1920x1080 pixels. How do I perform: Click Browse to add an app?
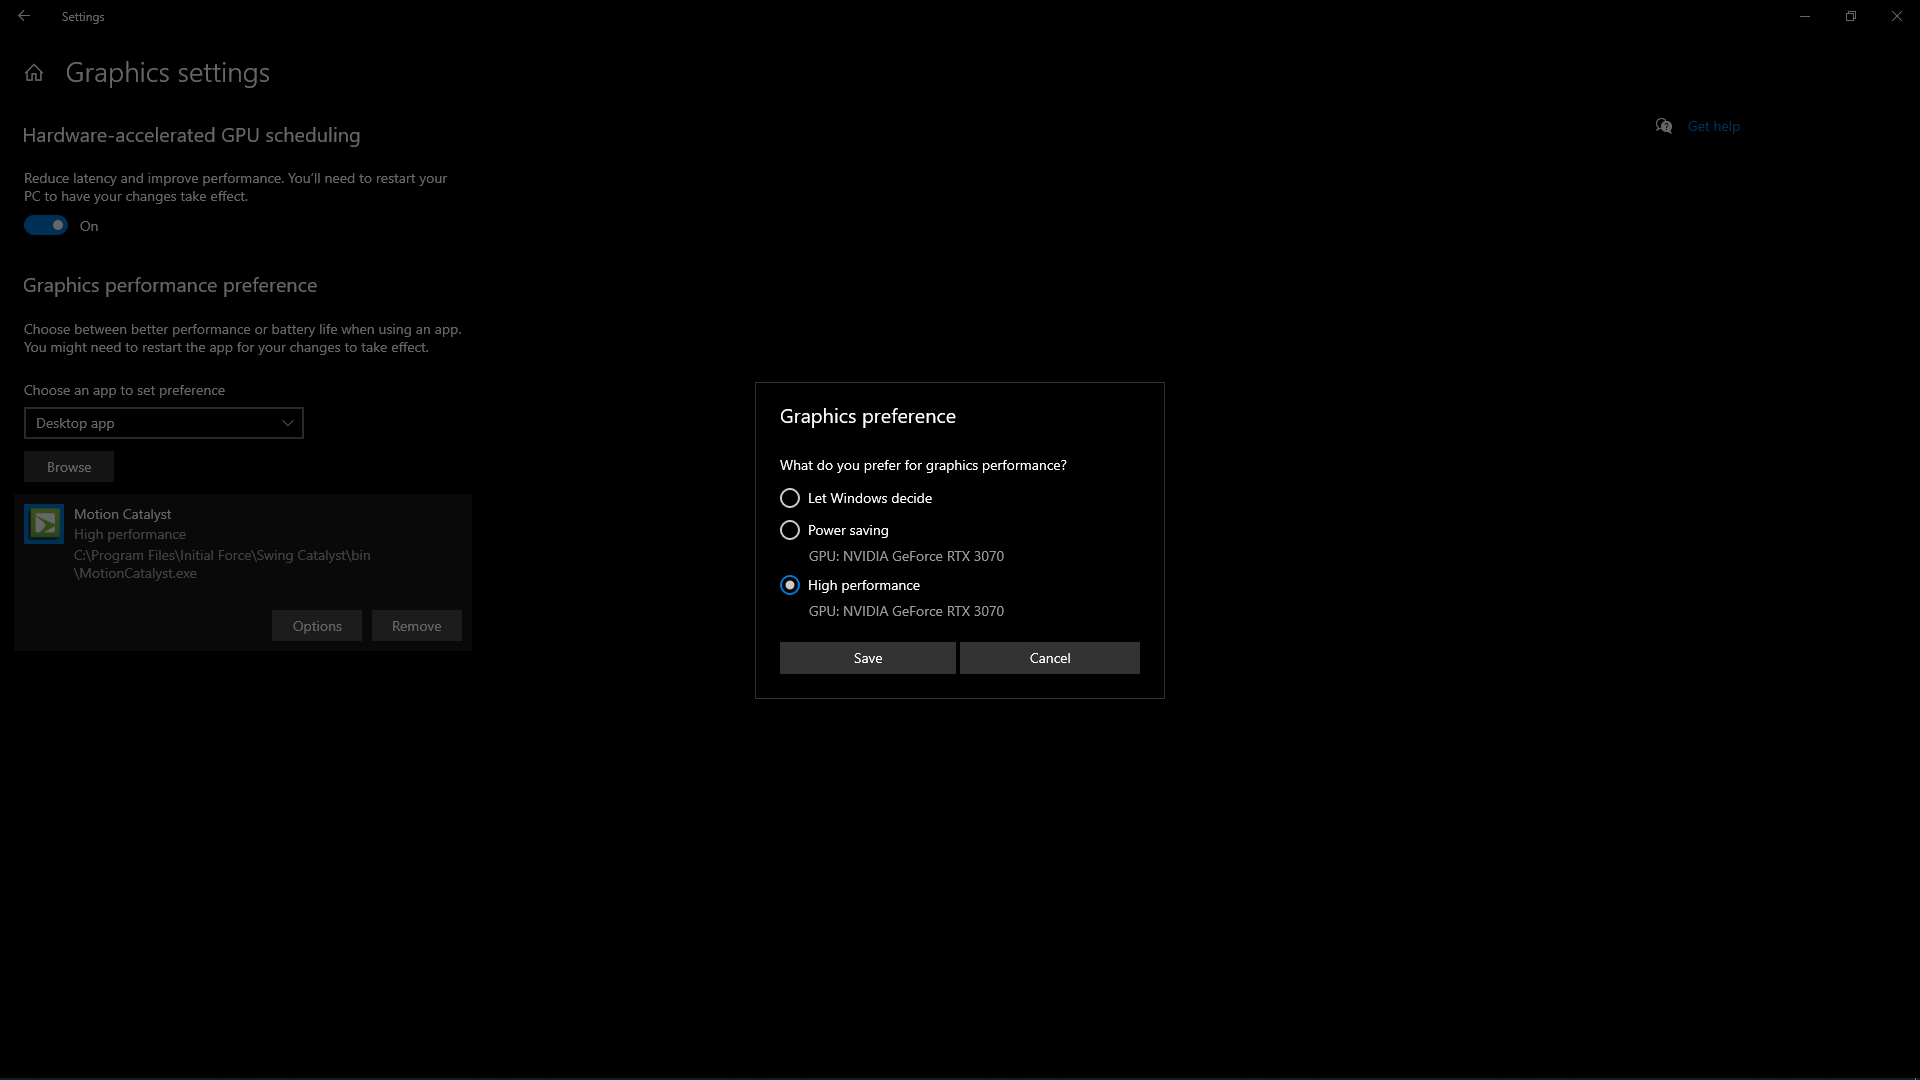(69, 467)
